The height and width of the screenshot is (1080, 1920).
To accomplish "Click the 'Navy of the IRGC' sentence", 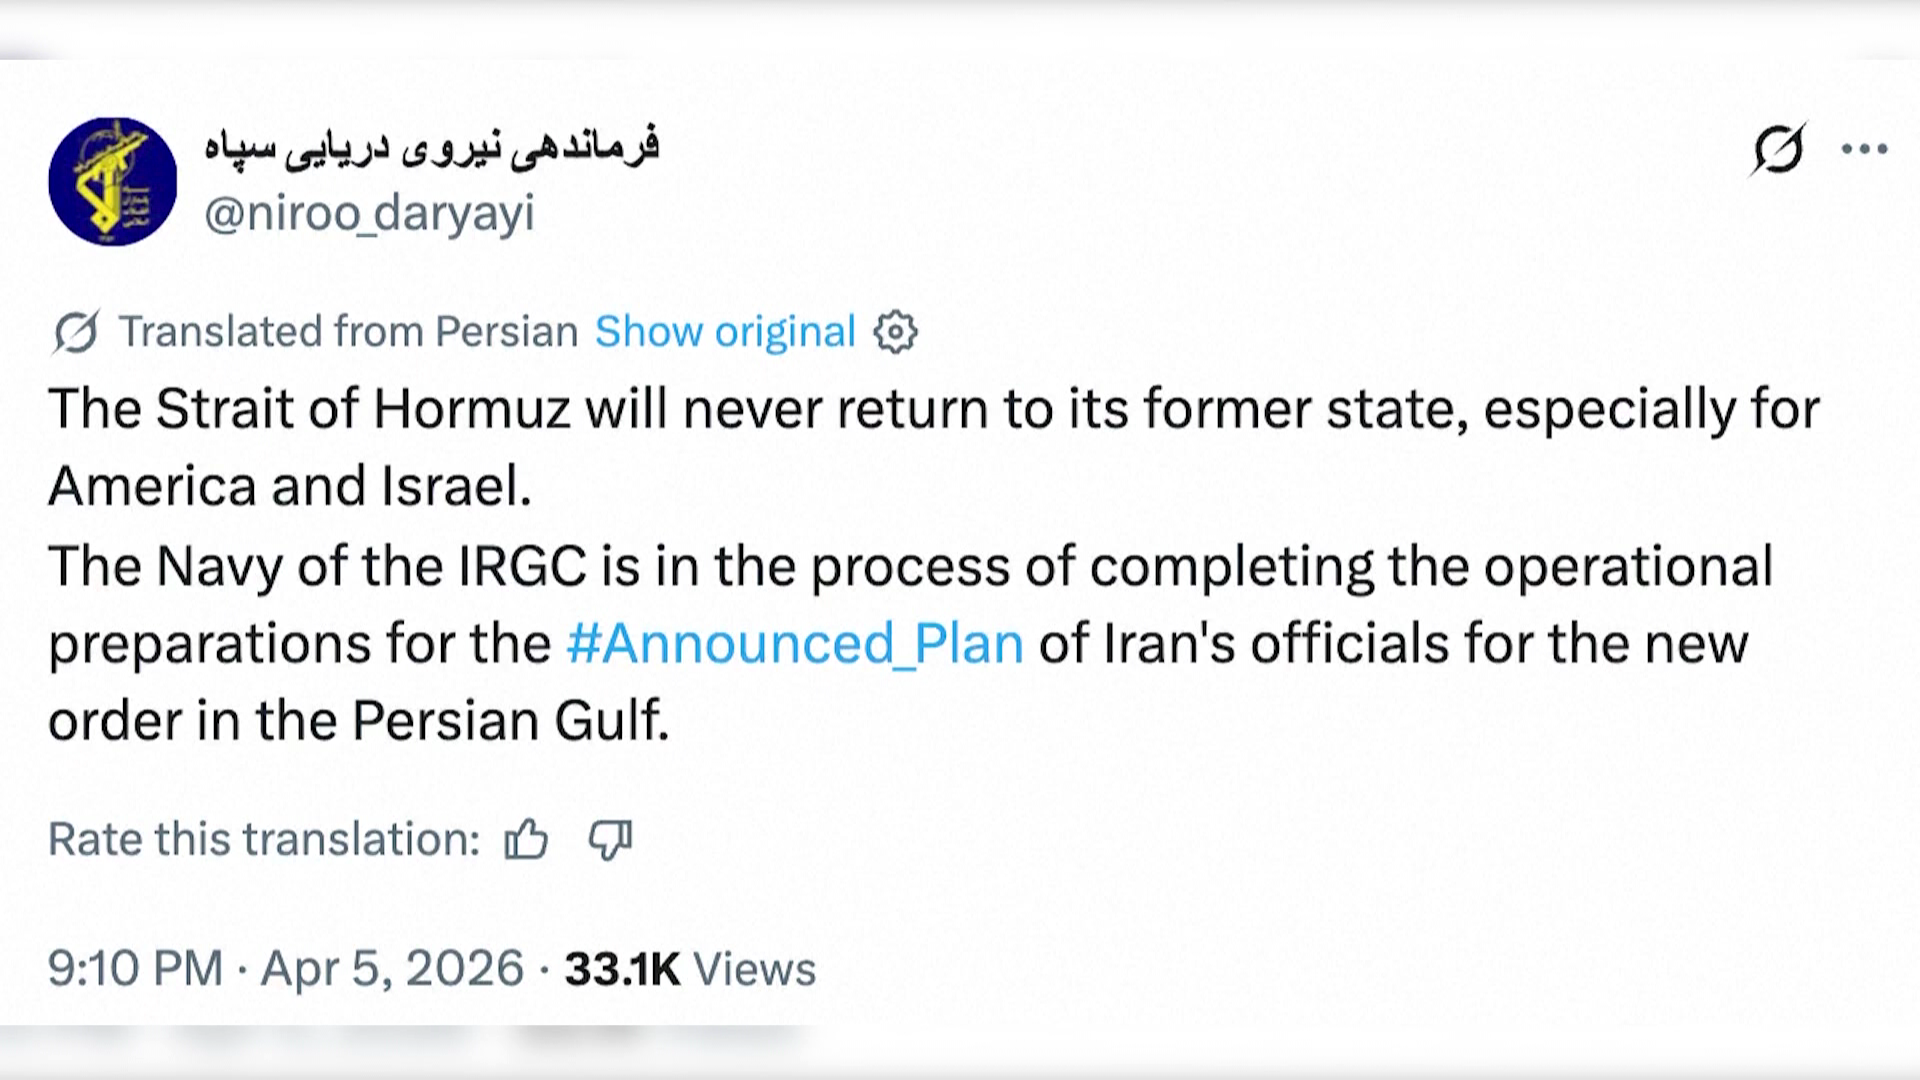I will pyautogui.click(x=910, y=566).
